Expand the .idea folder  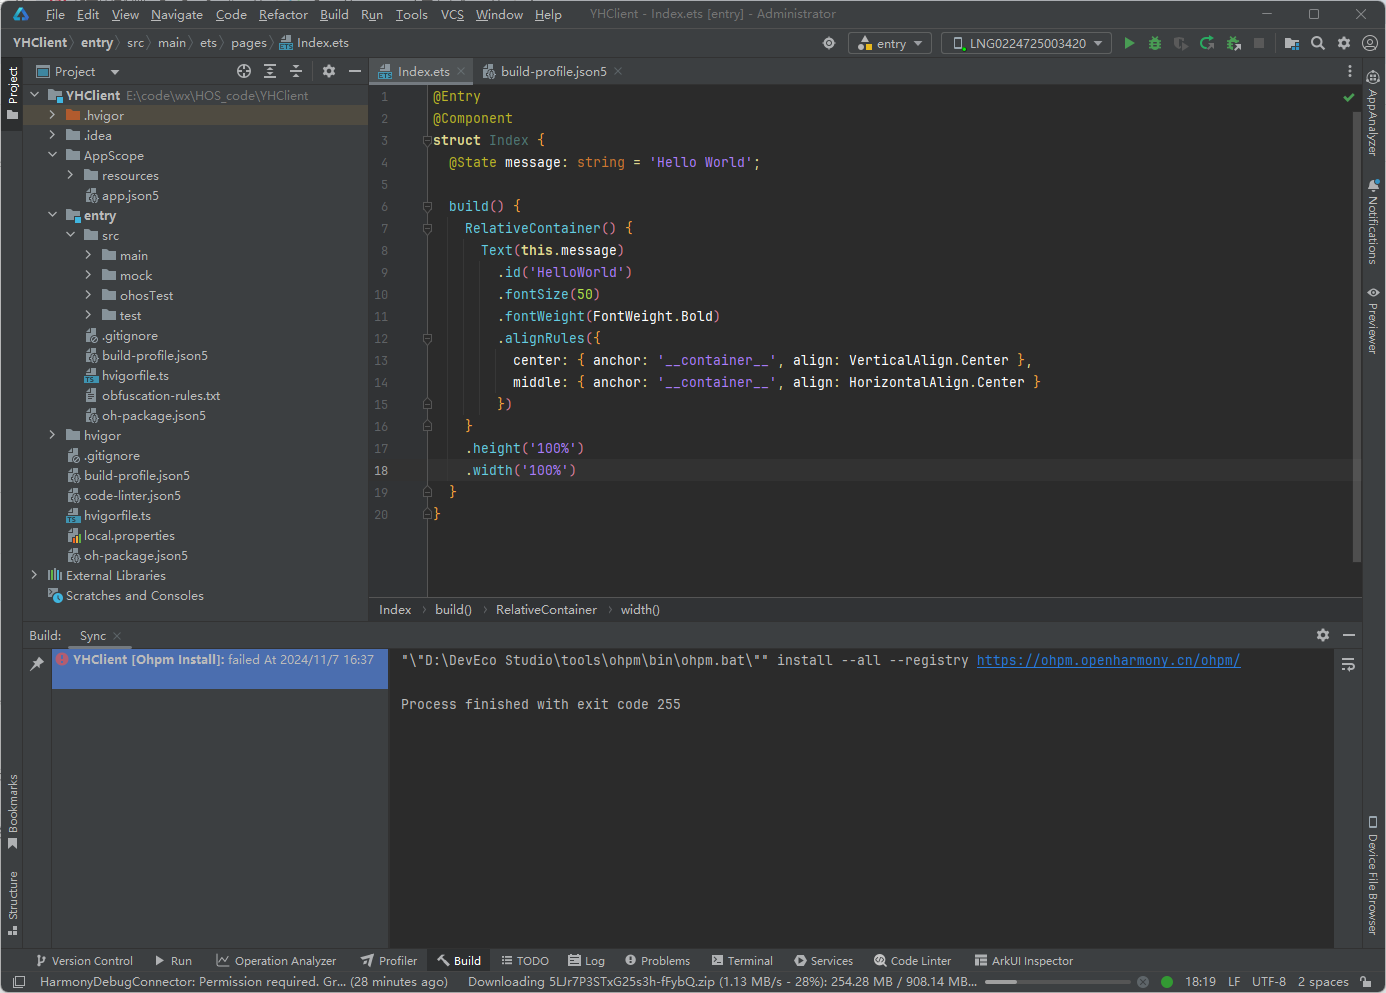tap(52, 135)
